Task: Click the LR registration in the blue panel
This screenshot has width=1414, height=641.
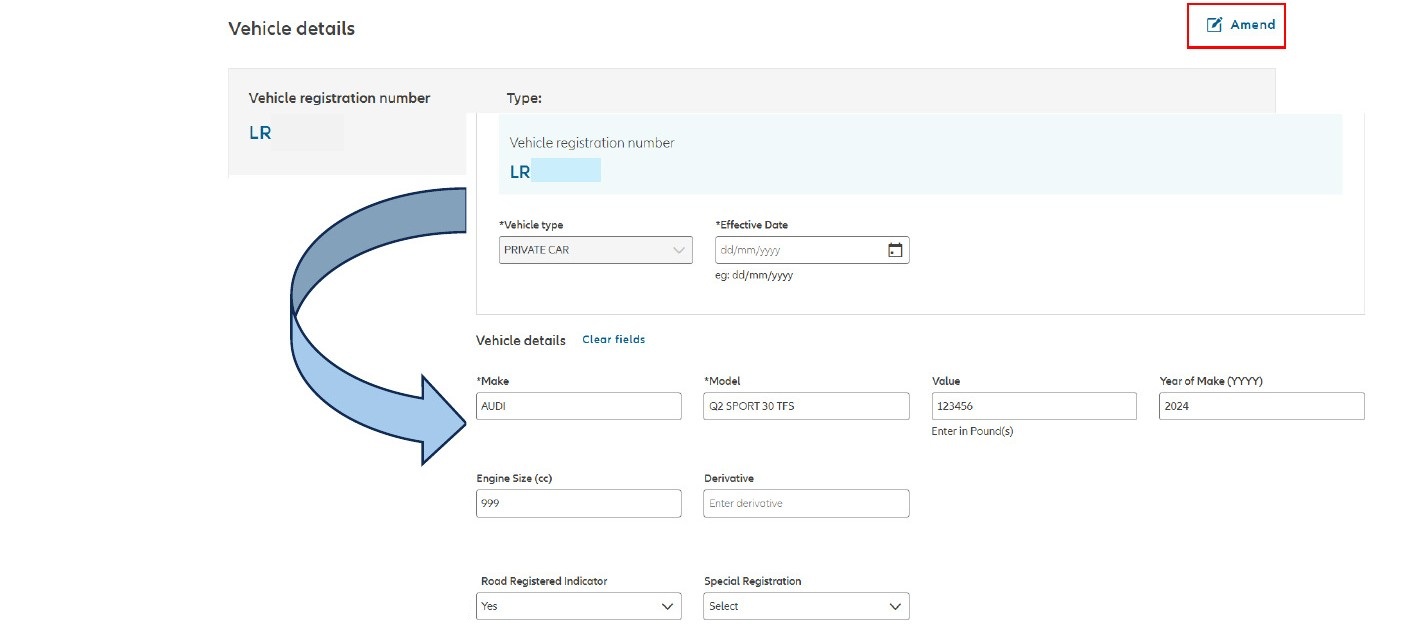Action: 520,172
